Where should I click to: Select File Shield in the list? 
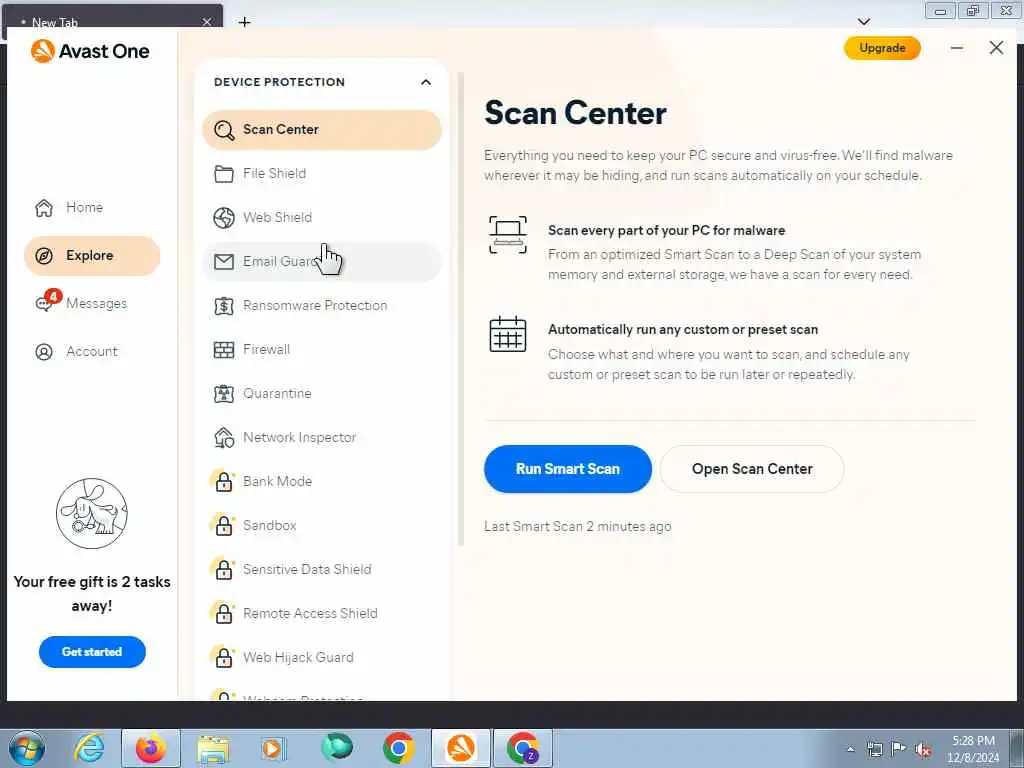pyautogui.click(x=322, y=174)
